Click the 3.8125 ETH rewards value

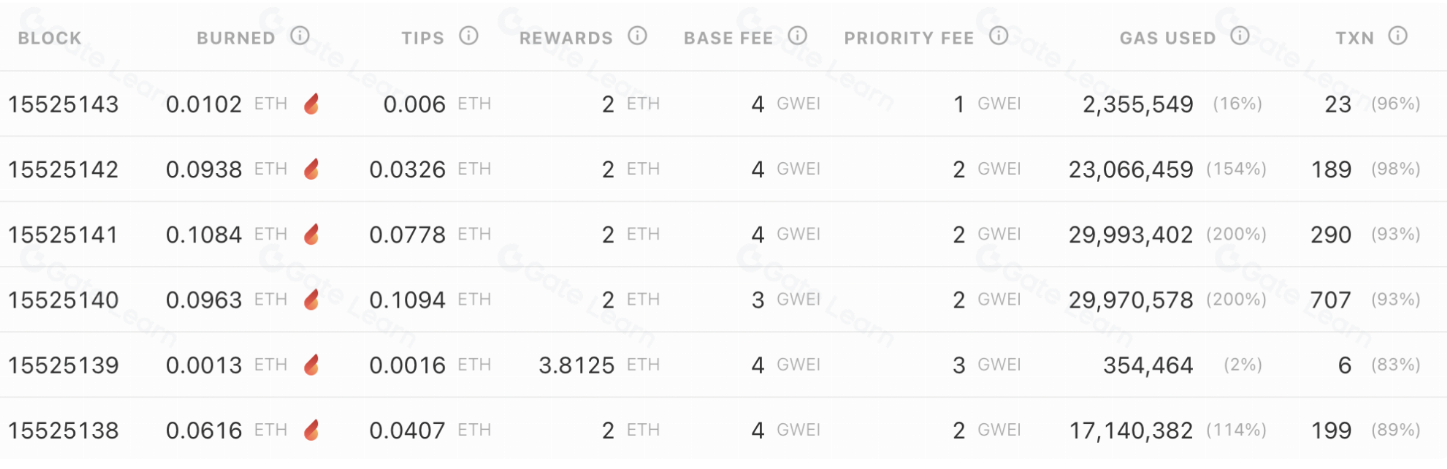coord(576,366)
